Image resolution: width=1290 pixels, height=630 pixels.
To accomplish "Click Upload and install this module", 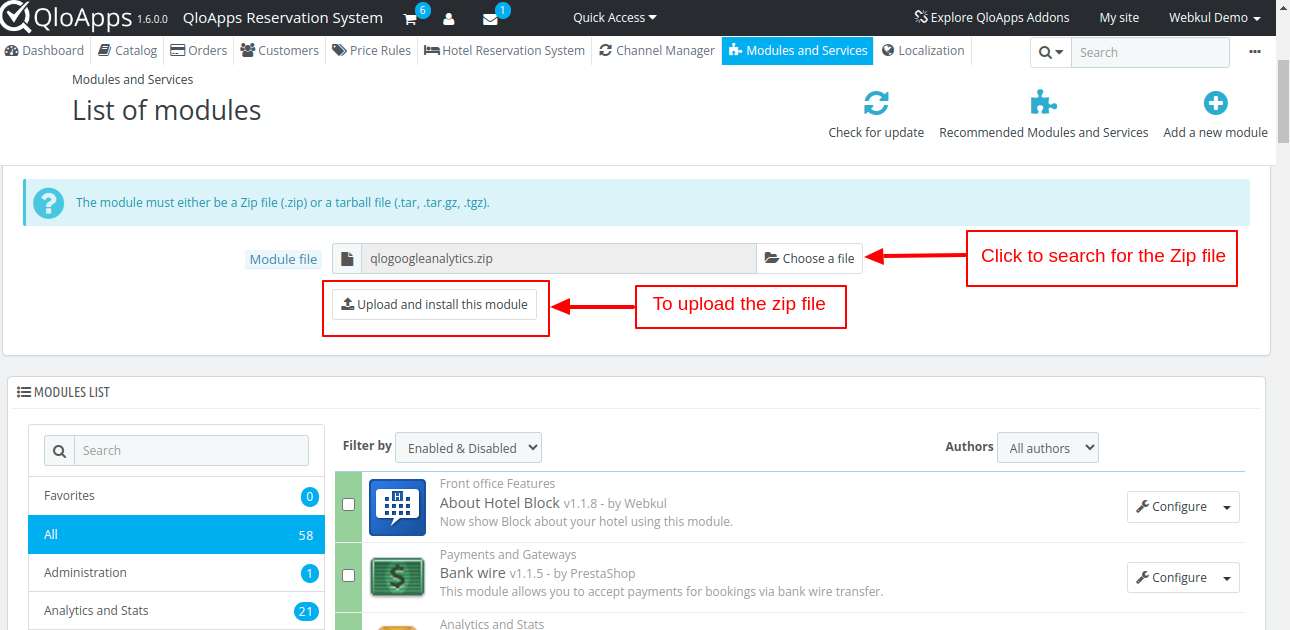I will pos(435,304).
